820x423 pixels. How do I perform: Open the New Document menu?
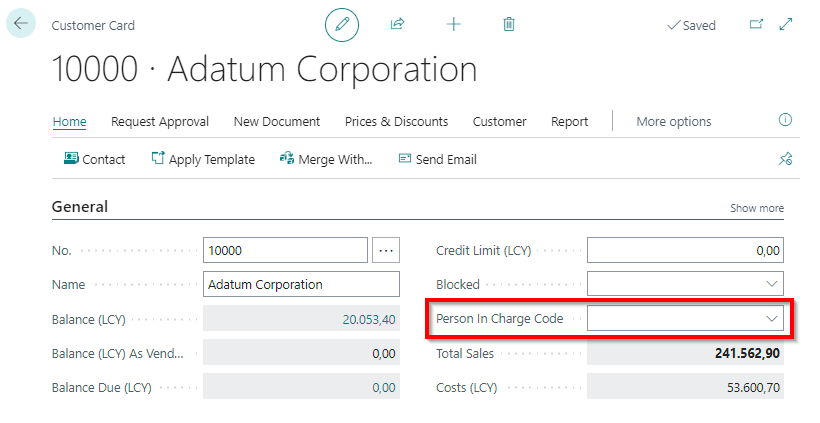(277, 122)
